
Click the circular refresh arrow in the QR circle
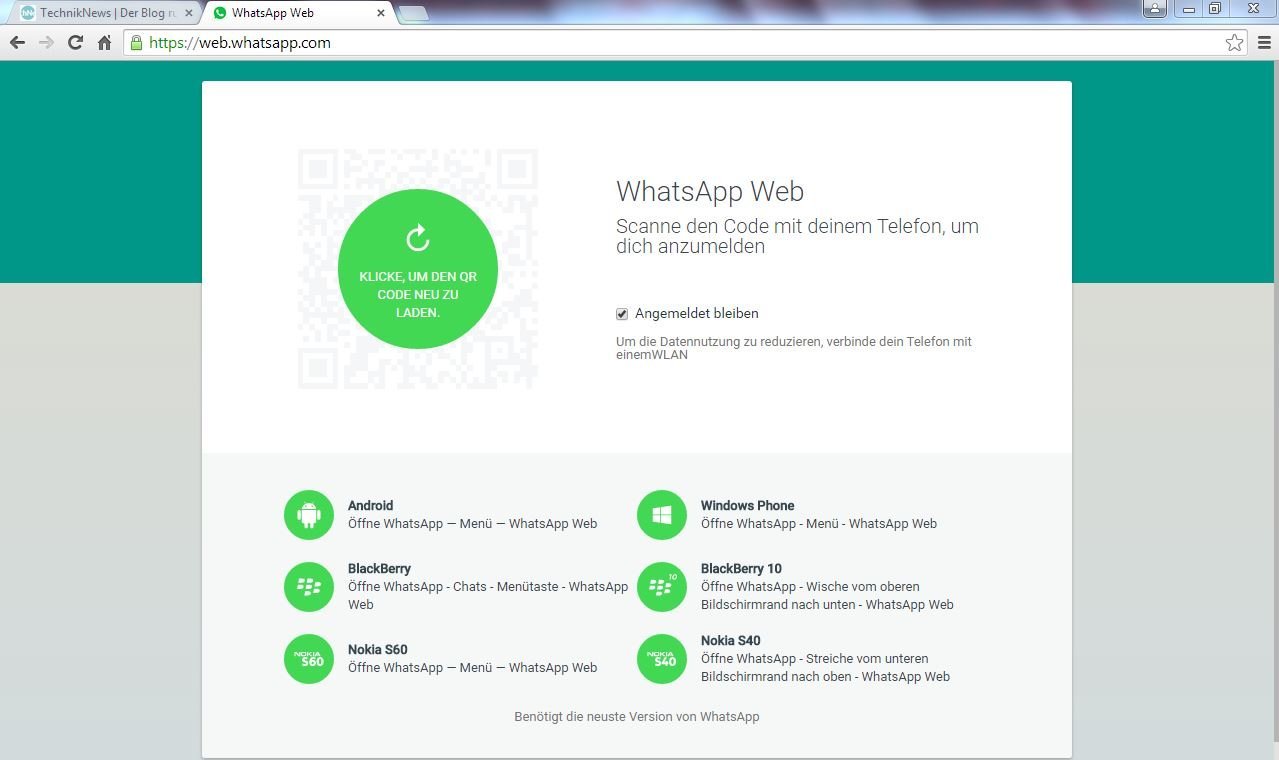tap(418, 238)
